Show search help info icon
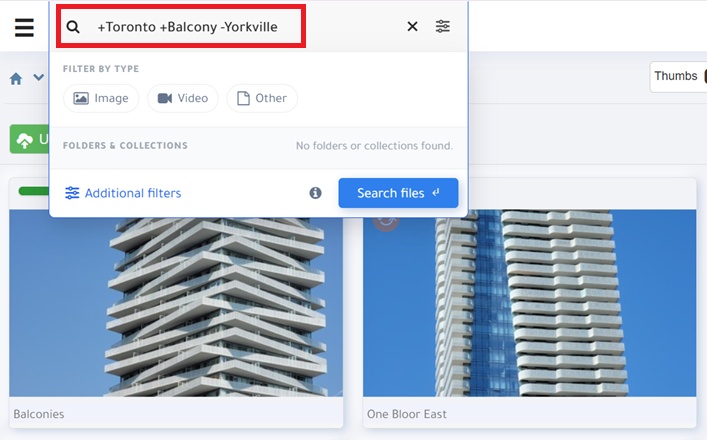Screen dimensions: 707x440 click(315, 193)
